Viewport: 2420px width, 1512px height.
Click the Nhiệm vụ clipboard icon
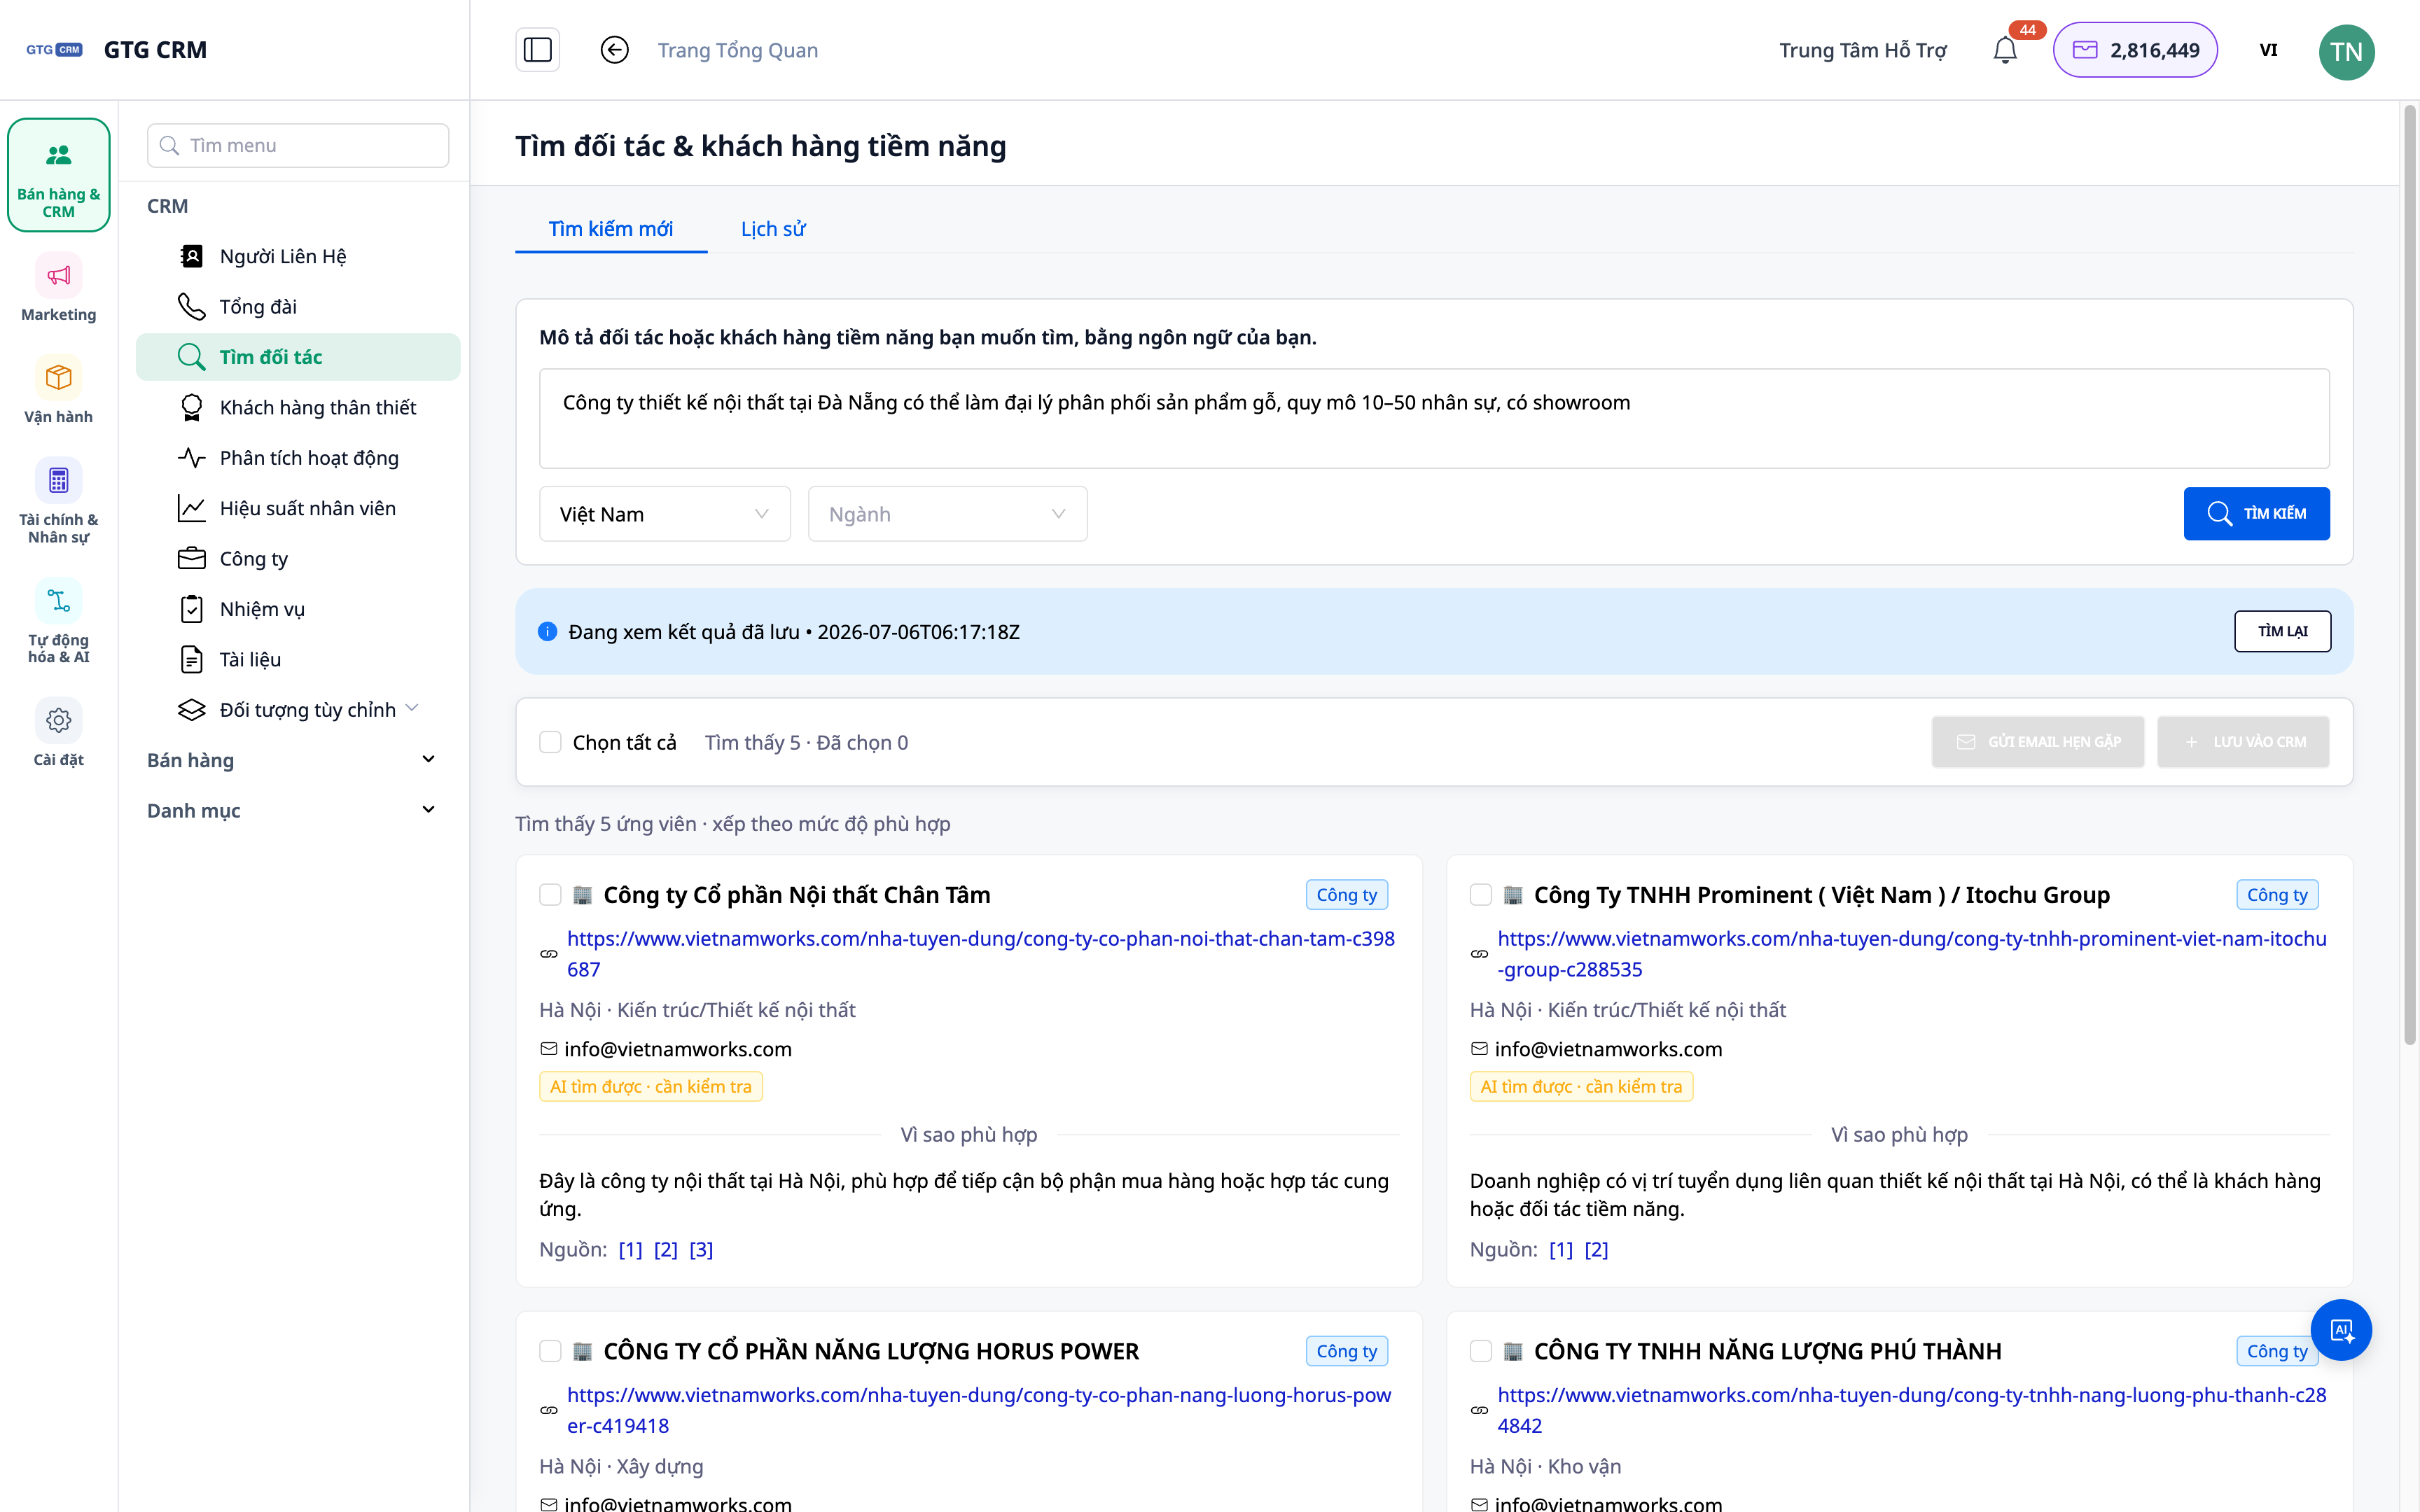191,609
